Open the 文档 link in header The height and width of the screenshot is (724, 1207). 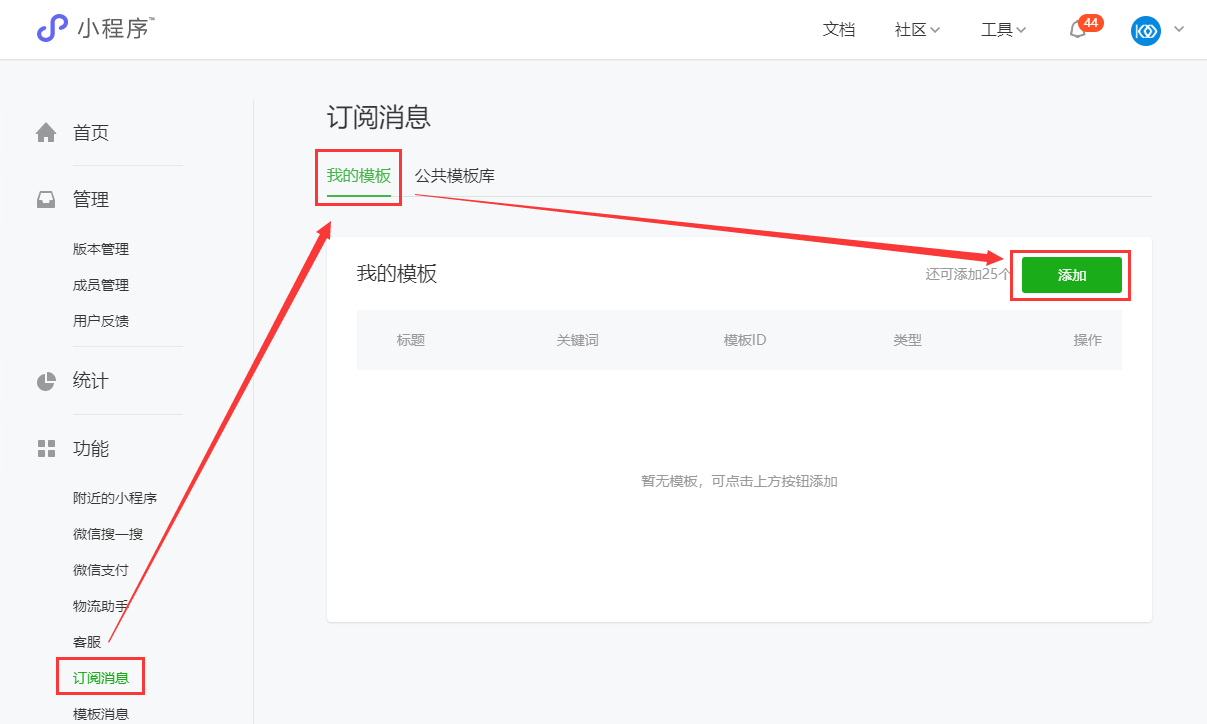point(839,30)
